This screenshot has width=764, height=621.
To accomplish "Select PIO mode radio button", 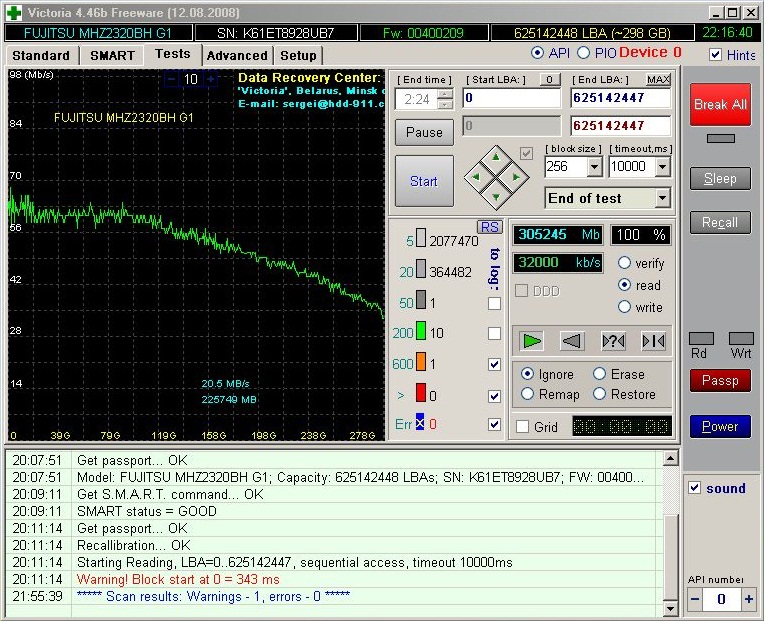I will coord(583,53).
